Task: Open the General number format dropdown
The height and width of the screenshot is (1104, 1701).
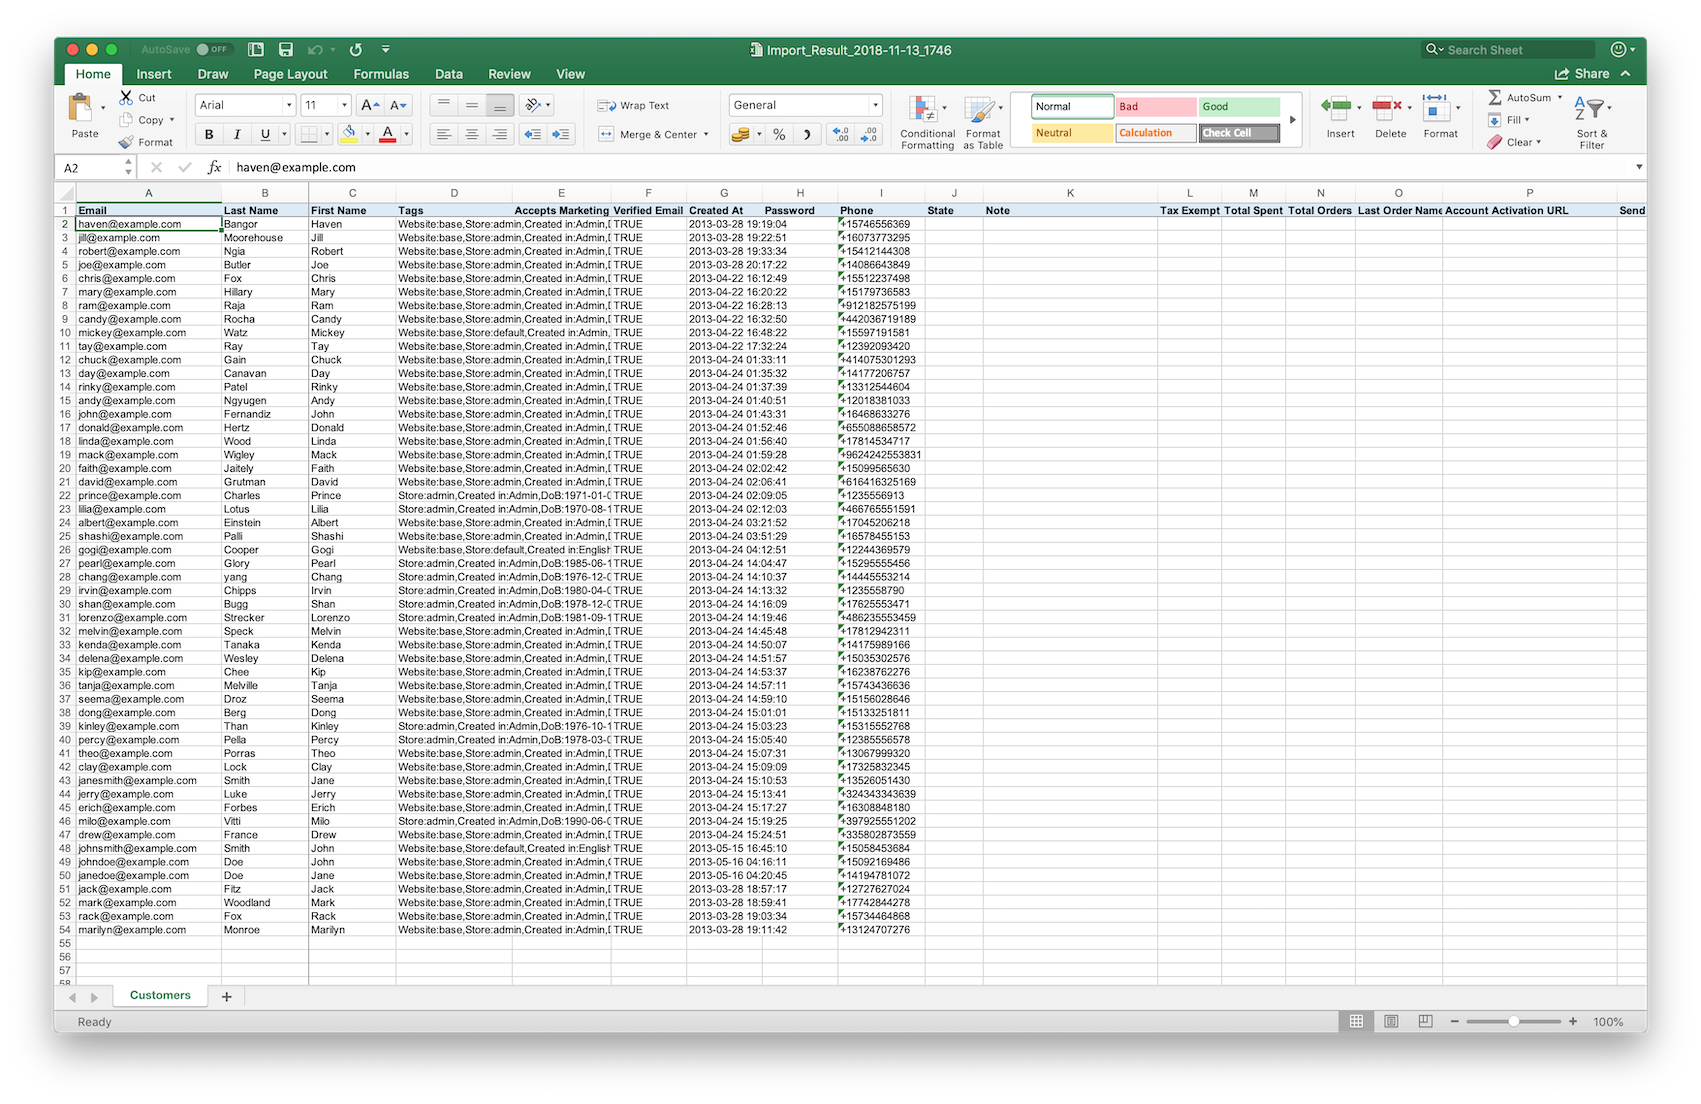Action: (875, 105)
